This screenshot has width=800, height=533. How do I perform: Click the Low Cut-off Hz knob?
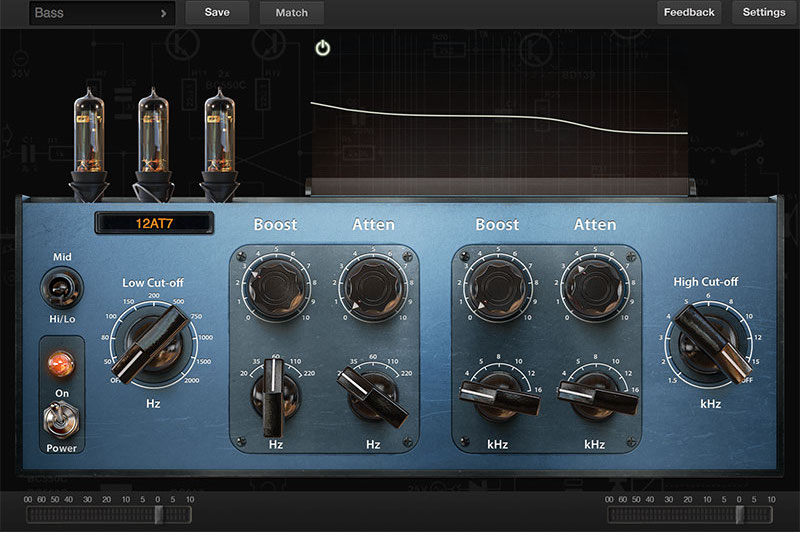(x=154, y=343)
